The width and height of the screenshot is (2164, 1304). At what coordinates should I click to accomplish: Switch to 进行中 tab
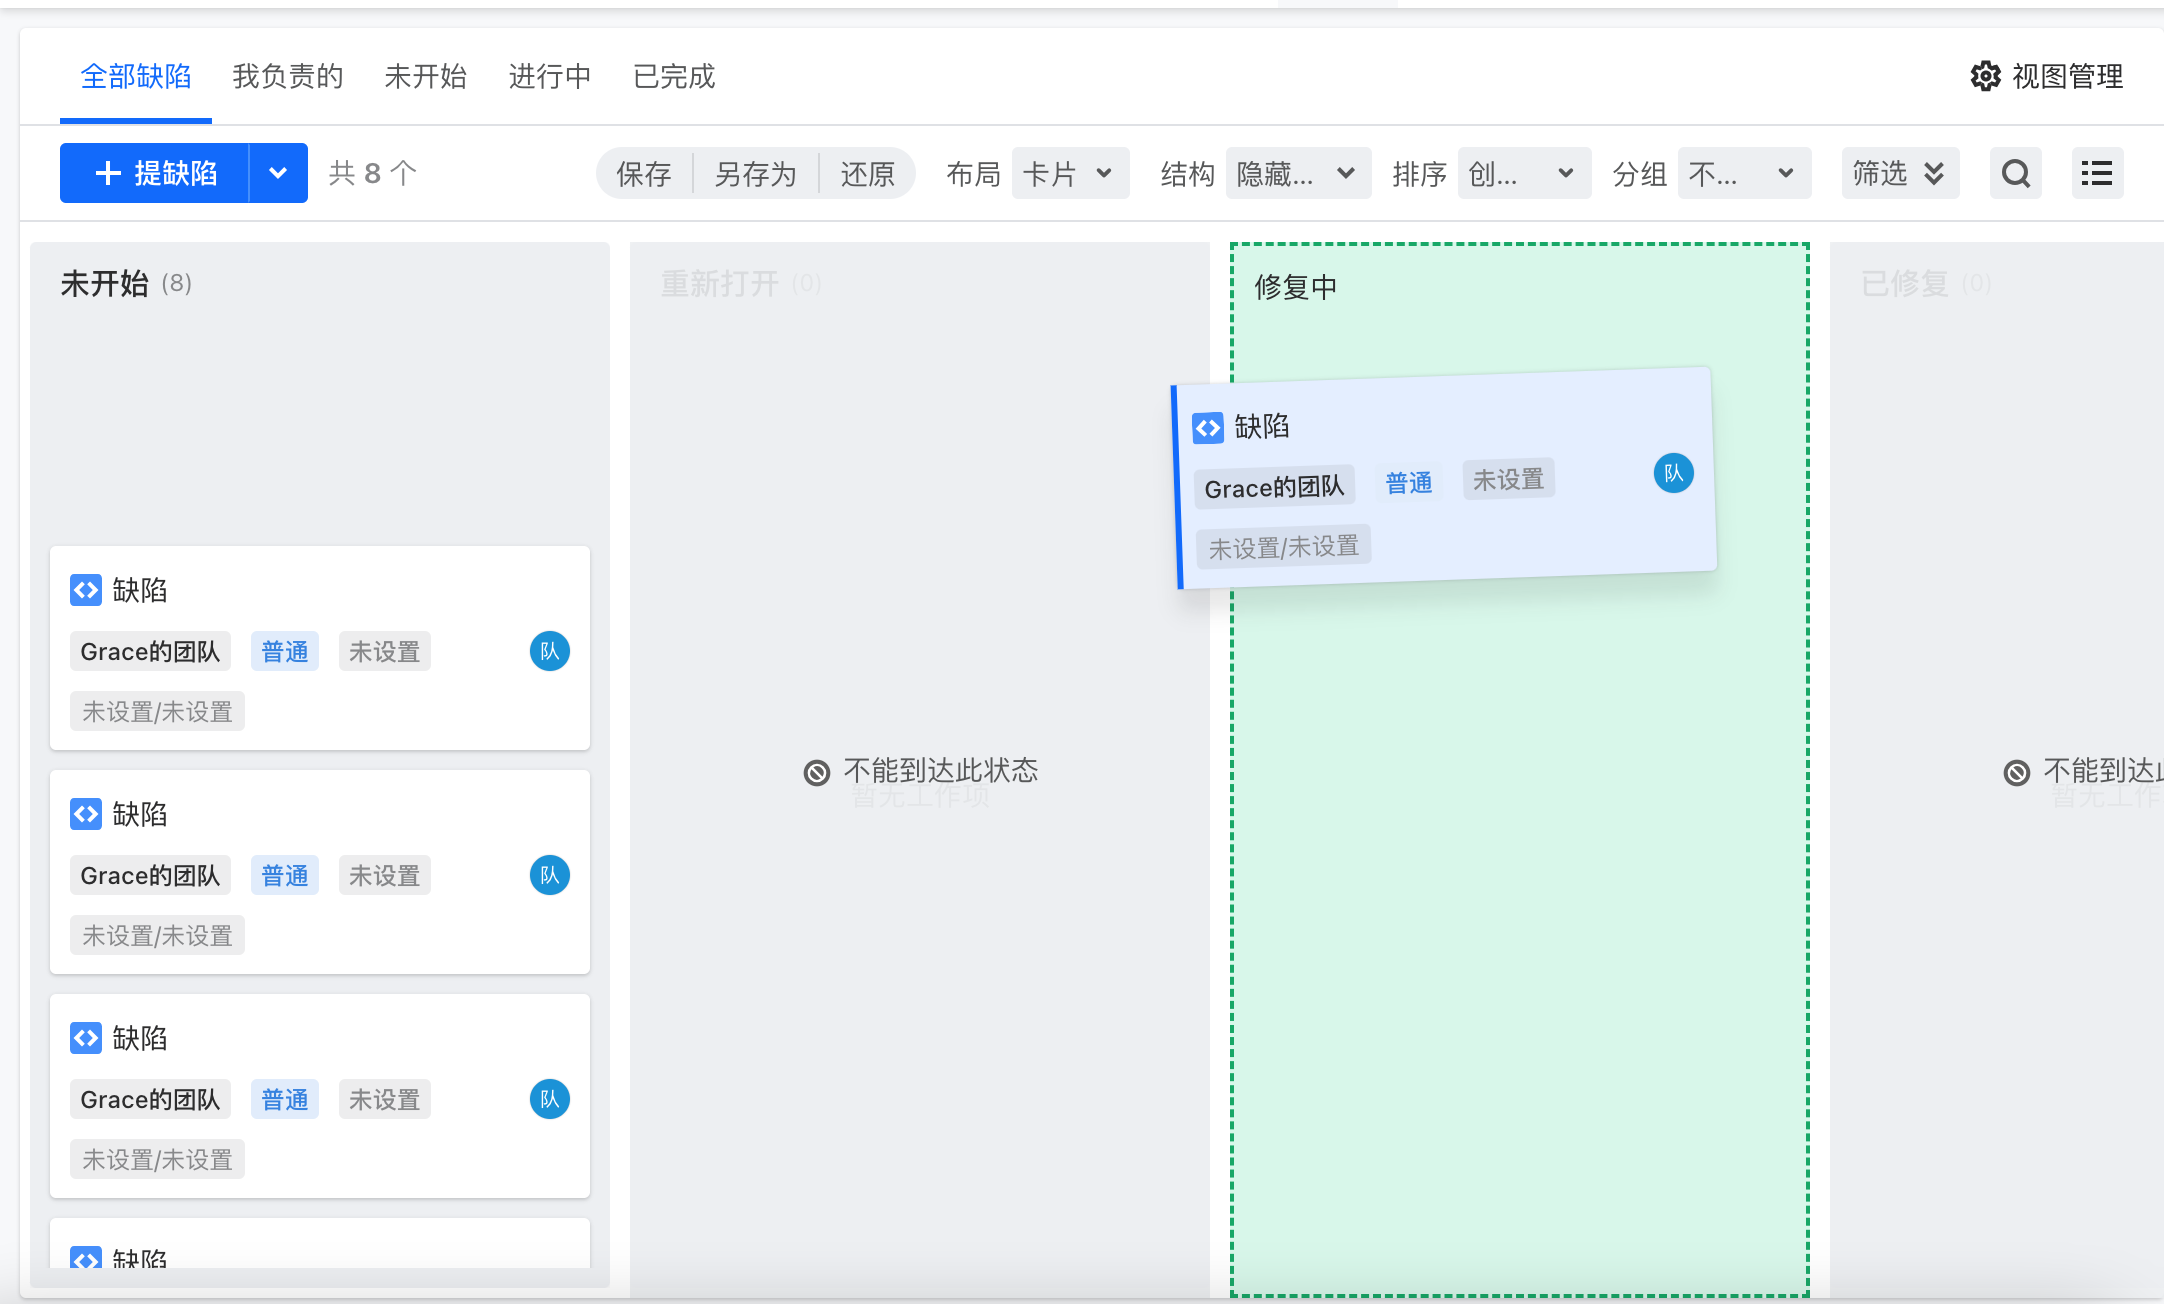tap(549, 76)
